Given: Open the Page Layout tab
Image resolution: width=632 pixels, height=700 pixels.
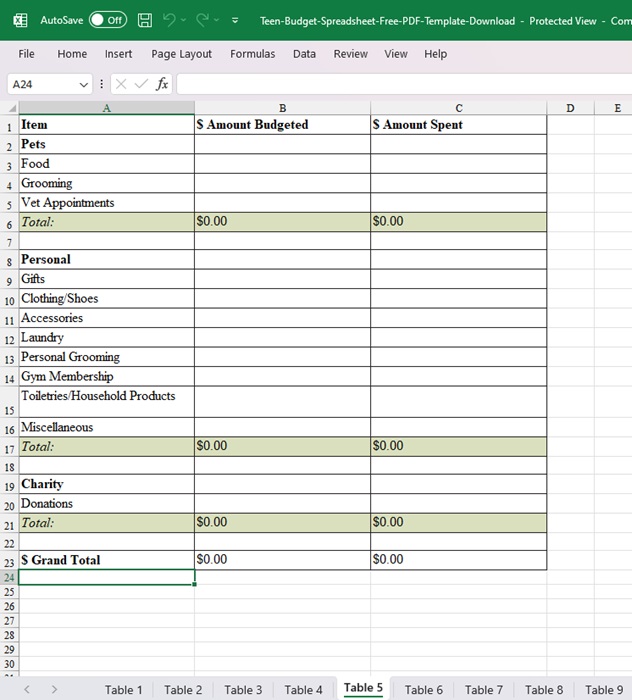Looking at the screenshot, I should click(181, 54).
